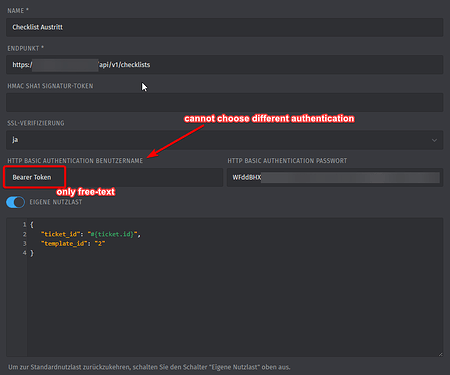Click the HMAC SHA1 SIGNATUR-TOKEN label
The width and height of the screenshot is (450, 375).
coord(50,86)
